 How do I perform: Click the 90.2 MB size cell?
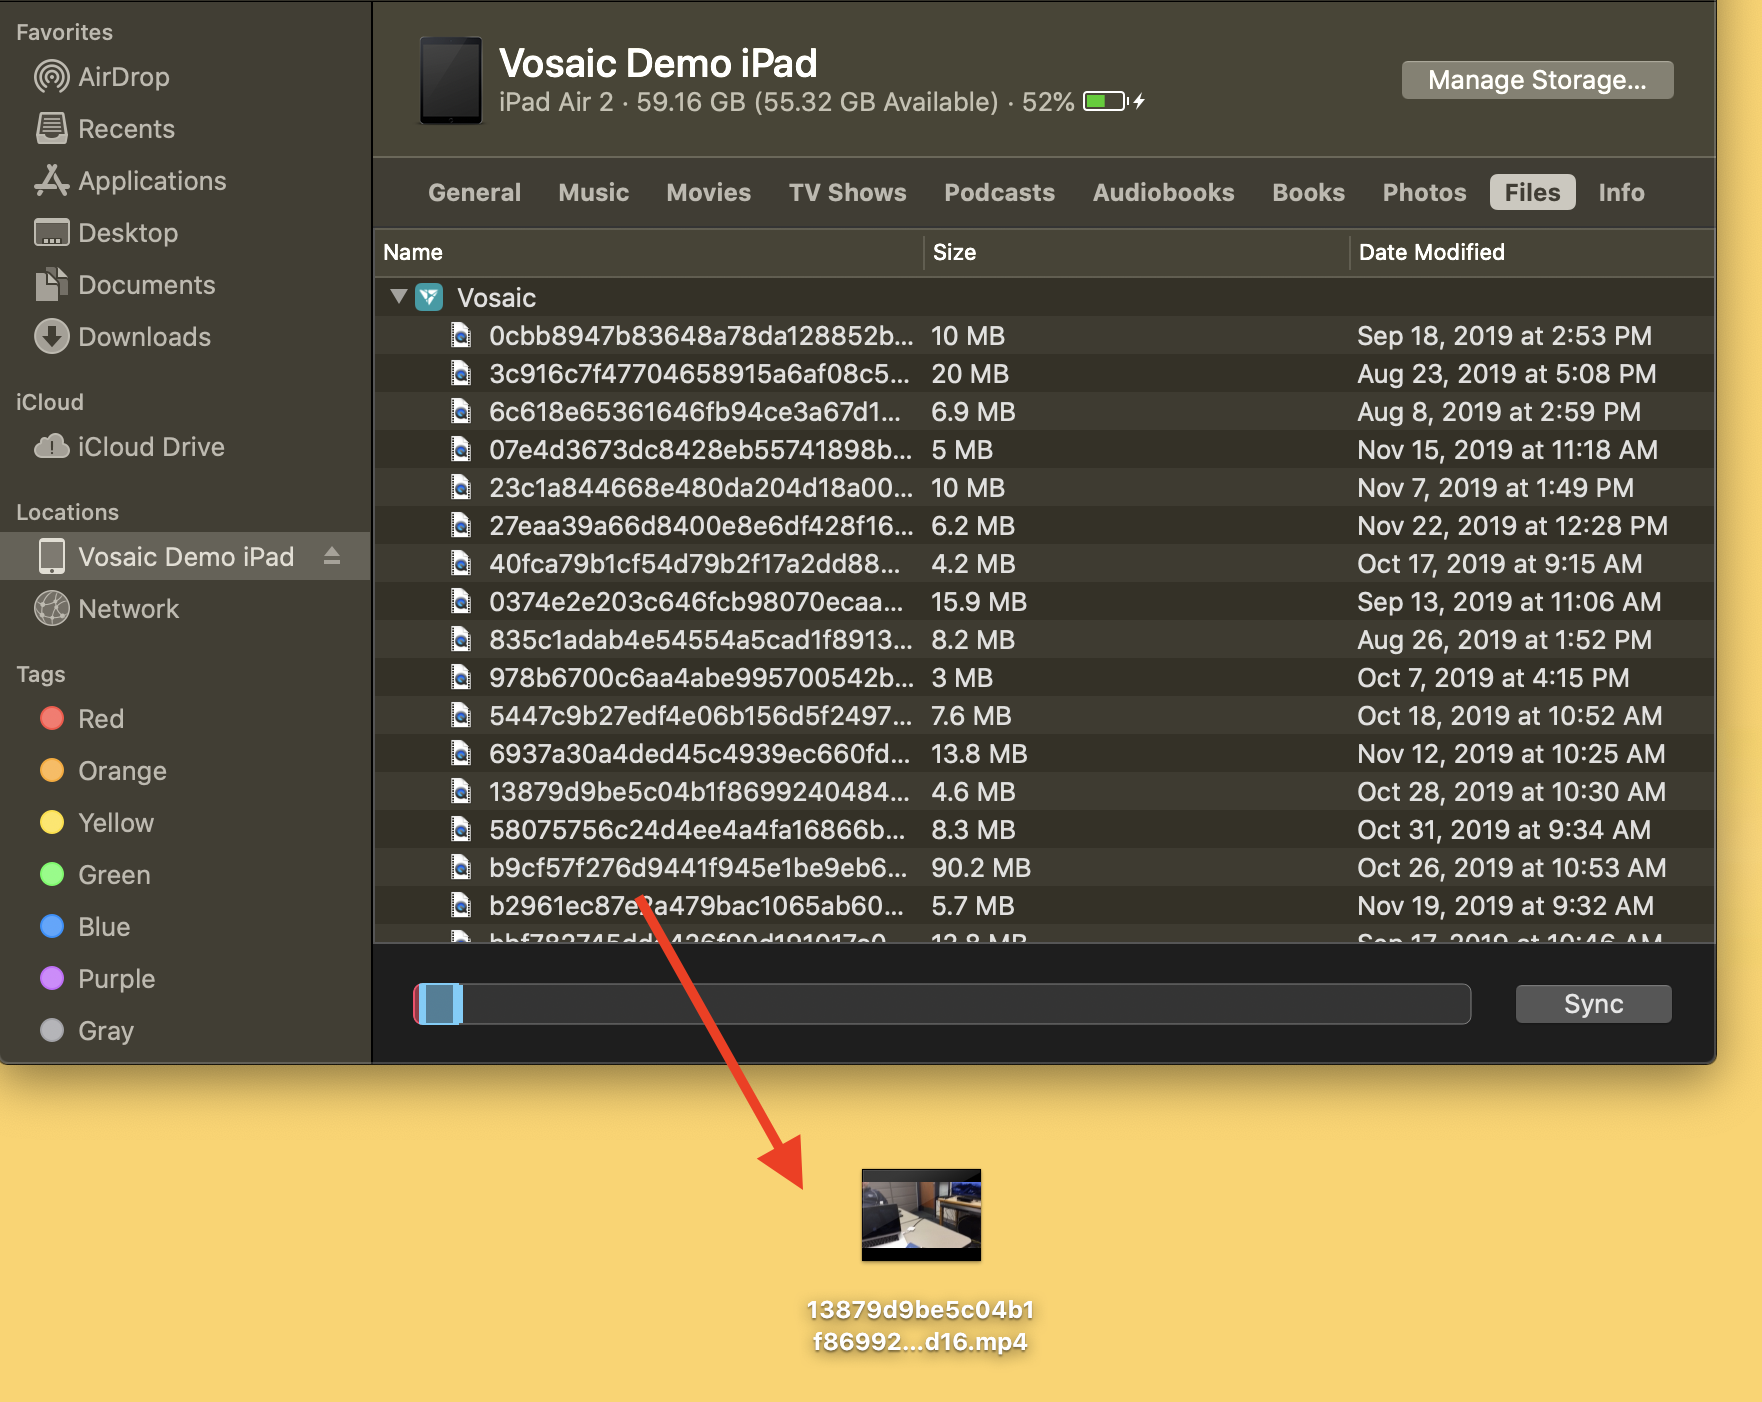click(981, 867)
